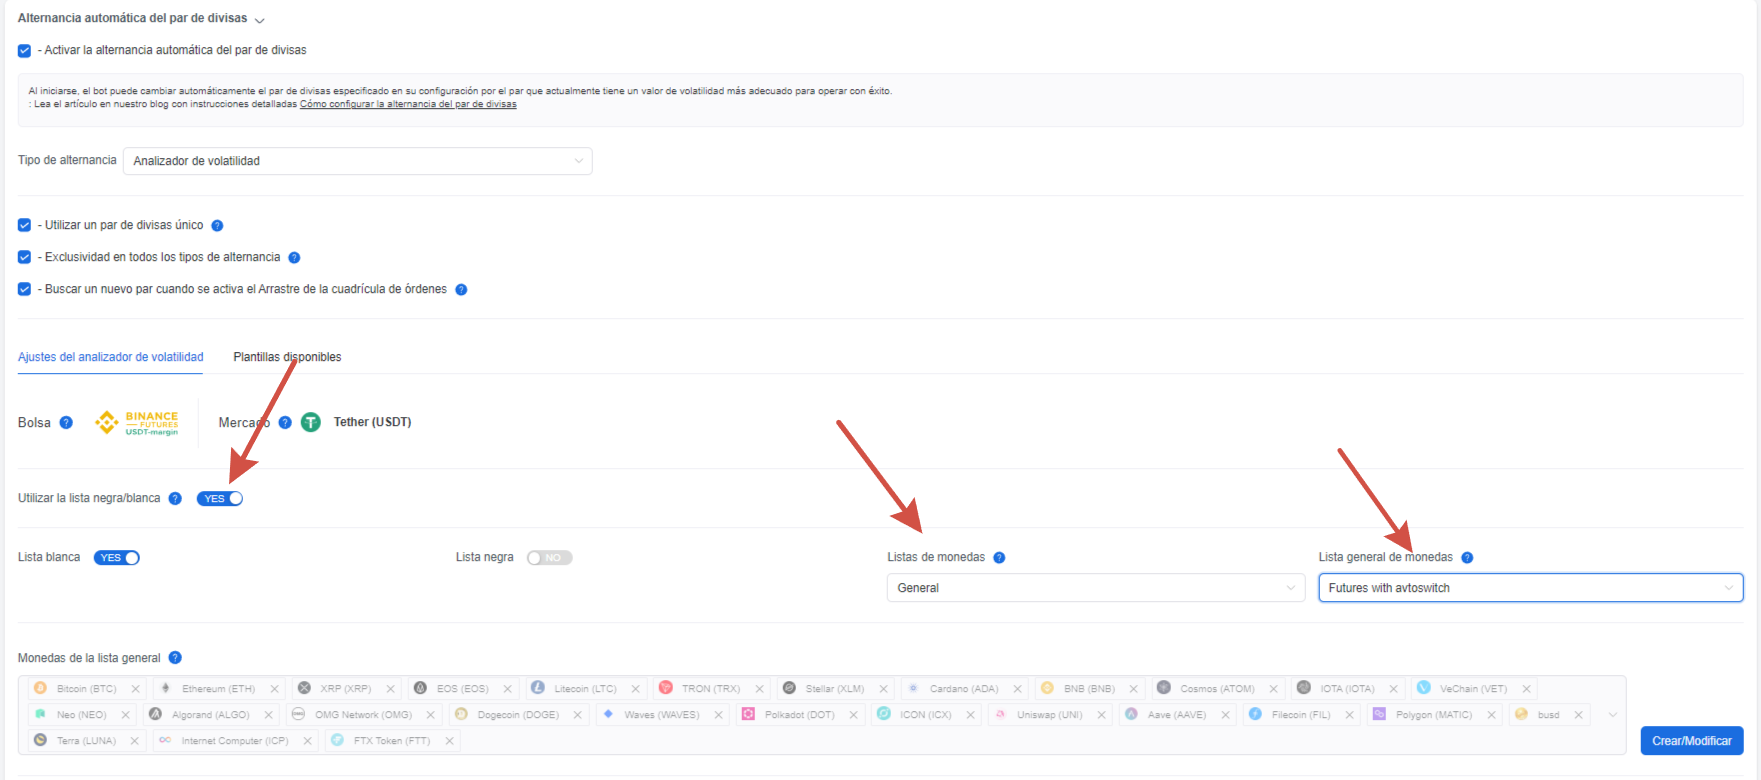Click 'Tether (USDT)' market label
This screenshot has width=1761, height=780.
click(x=372, y=423)
